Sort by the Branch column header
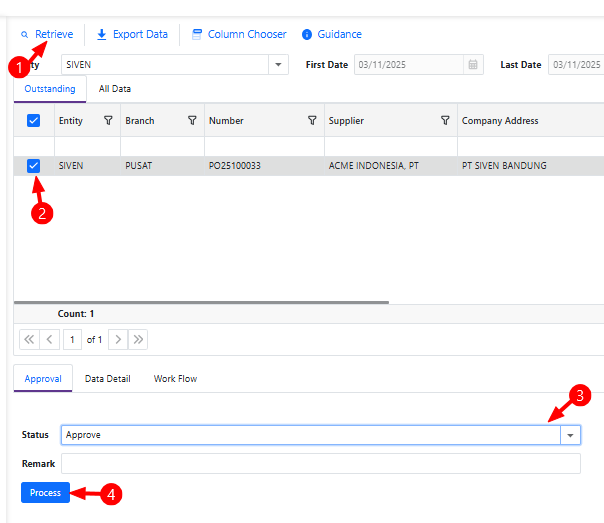This screenshot has height=523, width=604. [x=140, y=121]
